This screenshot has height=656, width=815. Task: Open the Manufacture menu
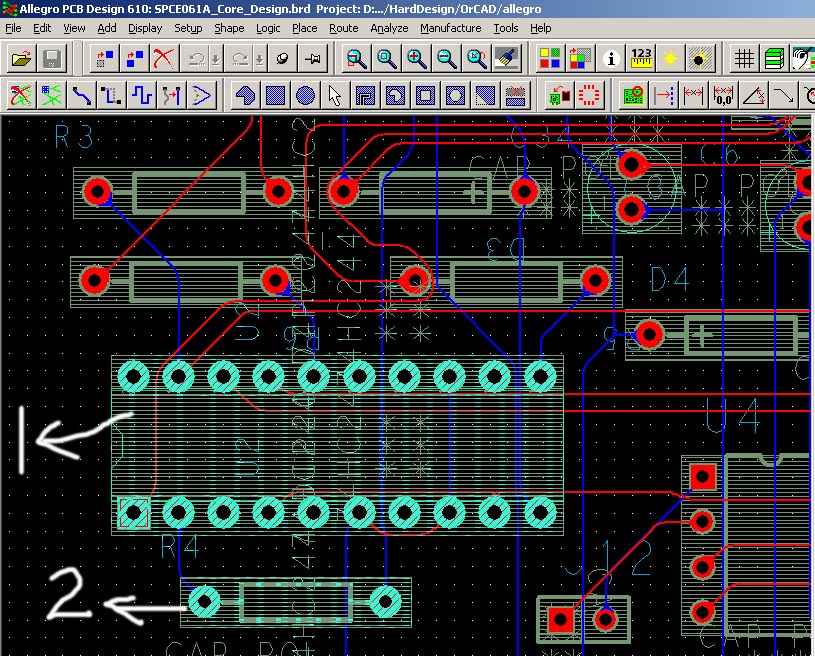[450, 28]
